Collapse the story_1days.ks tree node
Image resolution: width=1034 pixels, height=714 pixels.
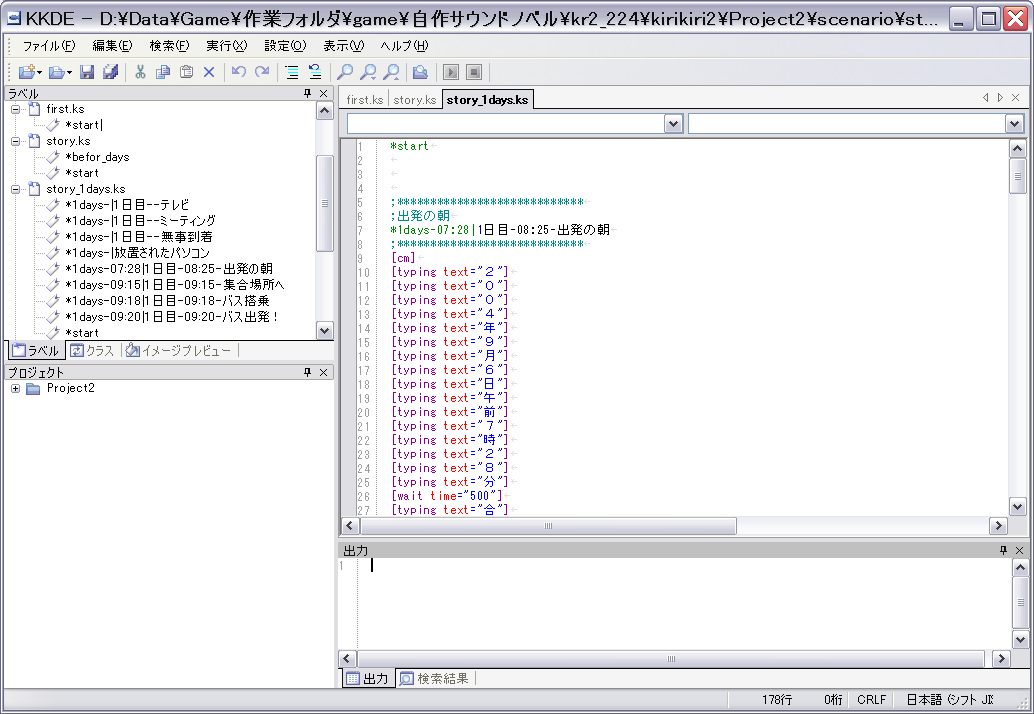[16, 189]
